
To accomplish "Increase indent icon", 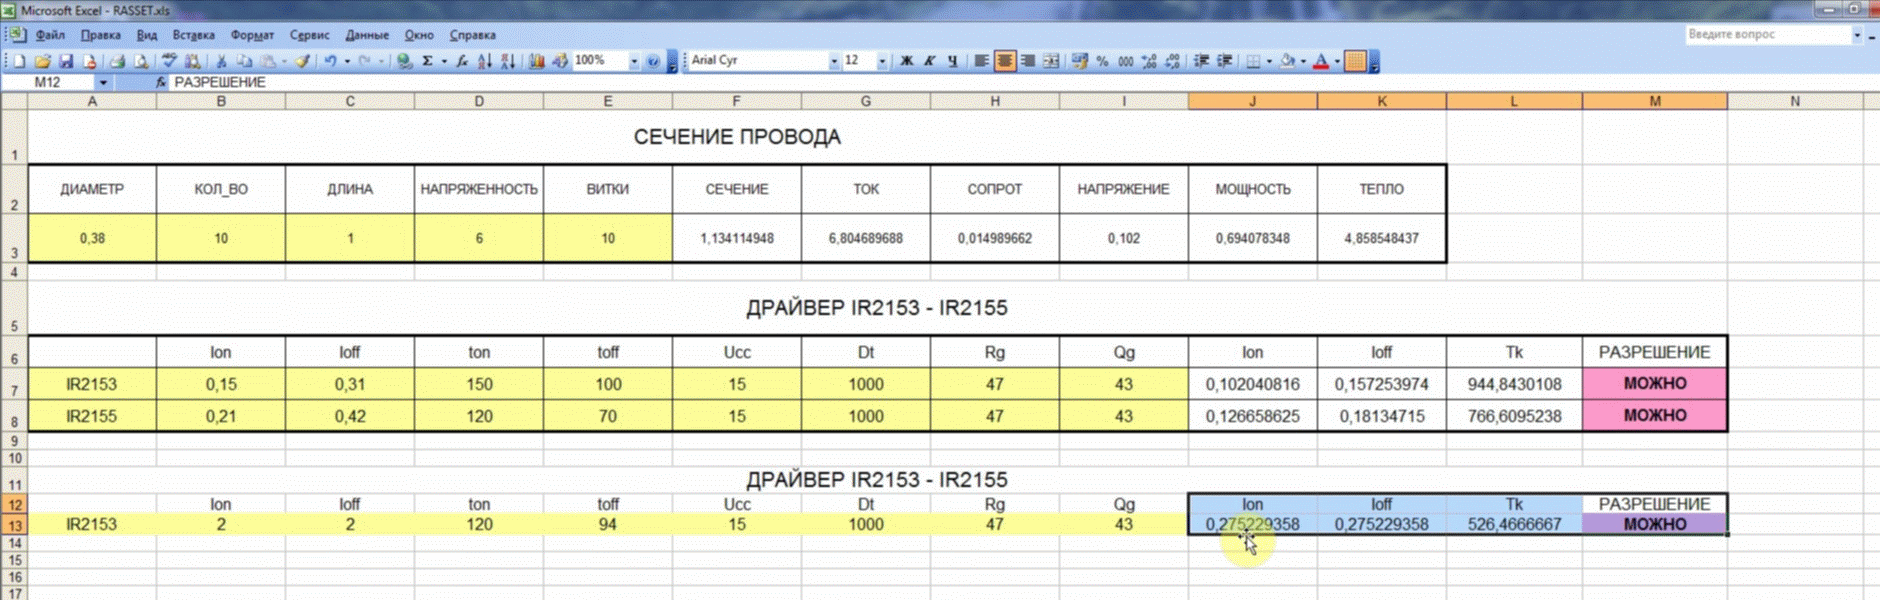I will [x=1225, y=61].
